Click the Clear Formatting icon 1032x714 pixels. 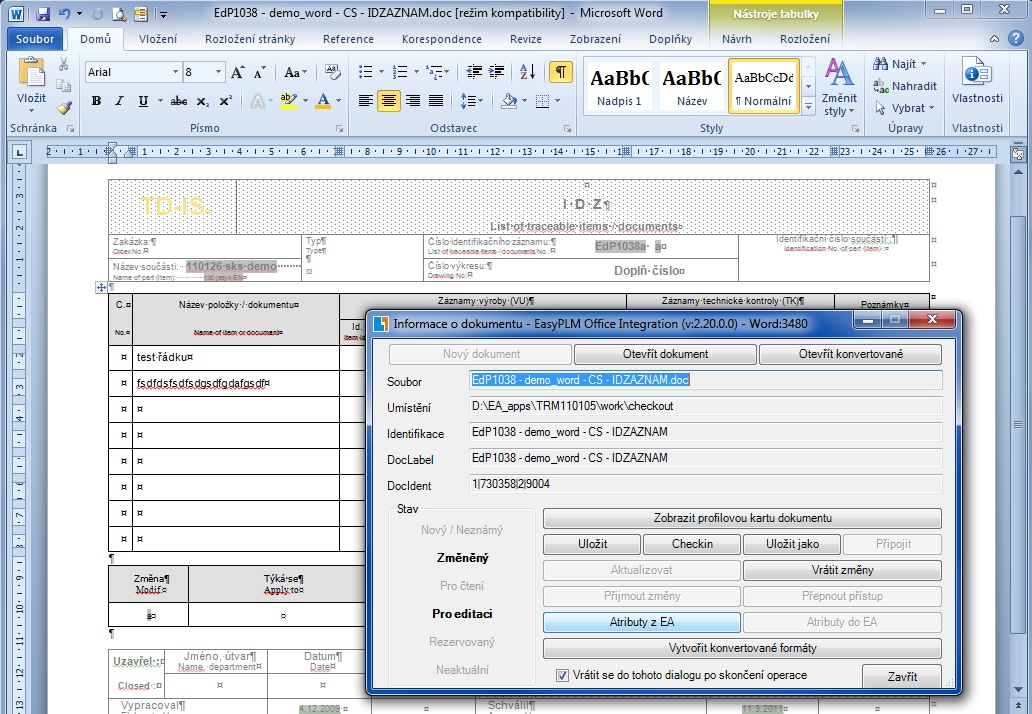[x=332, y=72]
